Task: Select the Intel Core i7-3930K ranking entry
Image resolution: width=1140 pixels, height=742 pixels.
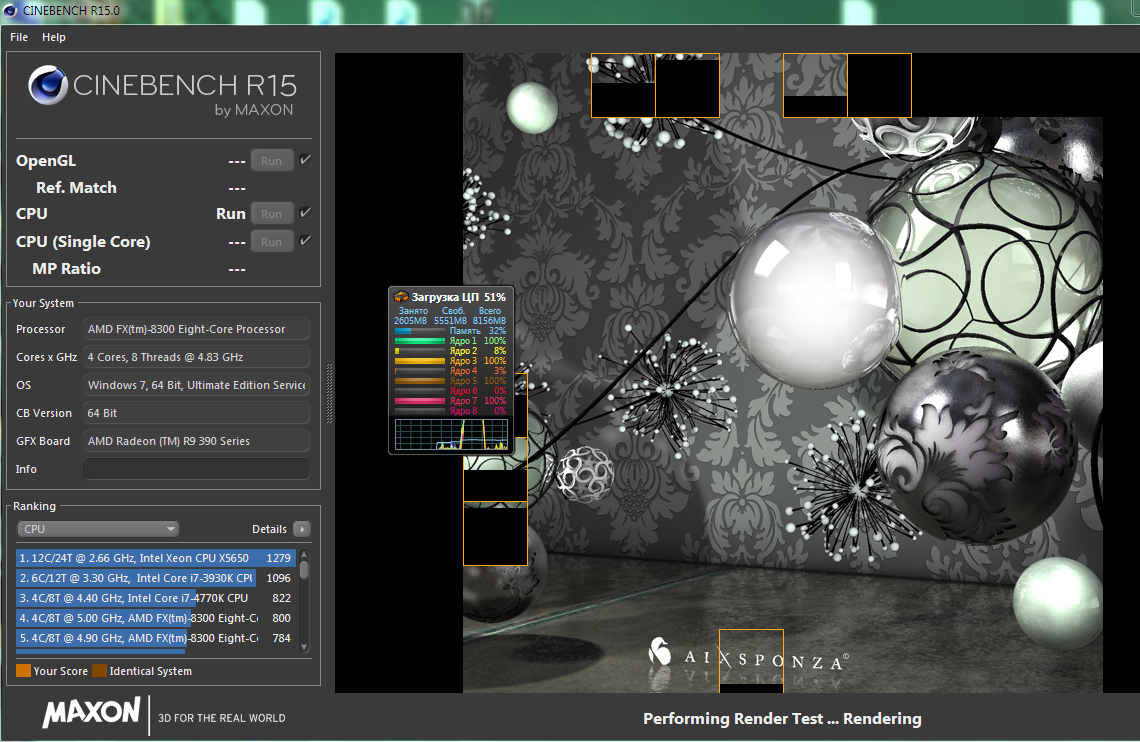Action: pos(156,578)
